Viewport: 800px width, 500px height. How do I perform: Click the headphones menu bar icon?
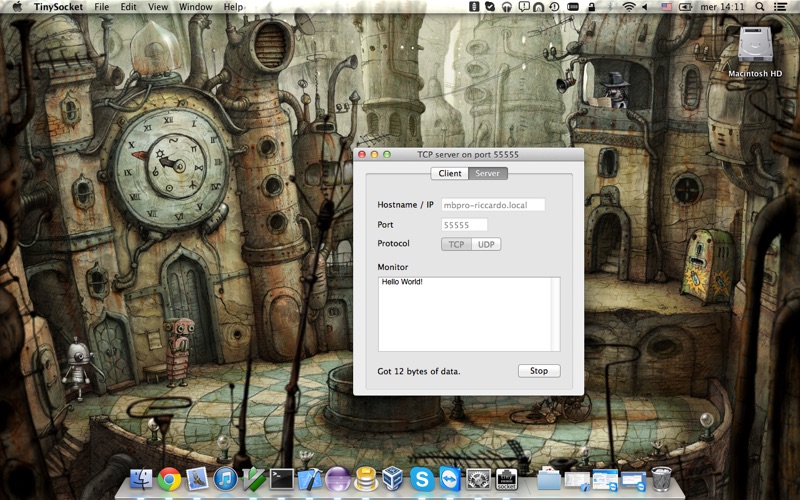coord(507,7)
